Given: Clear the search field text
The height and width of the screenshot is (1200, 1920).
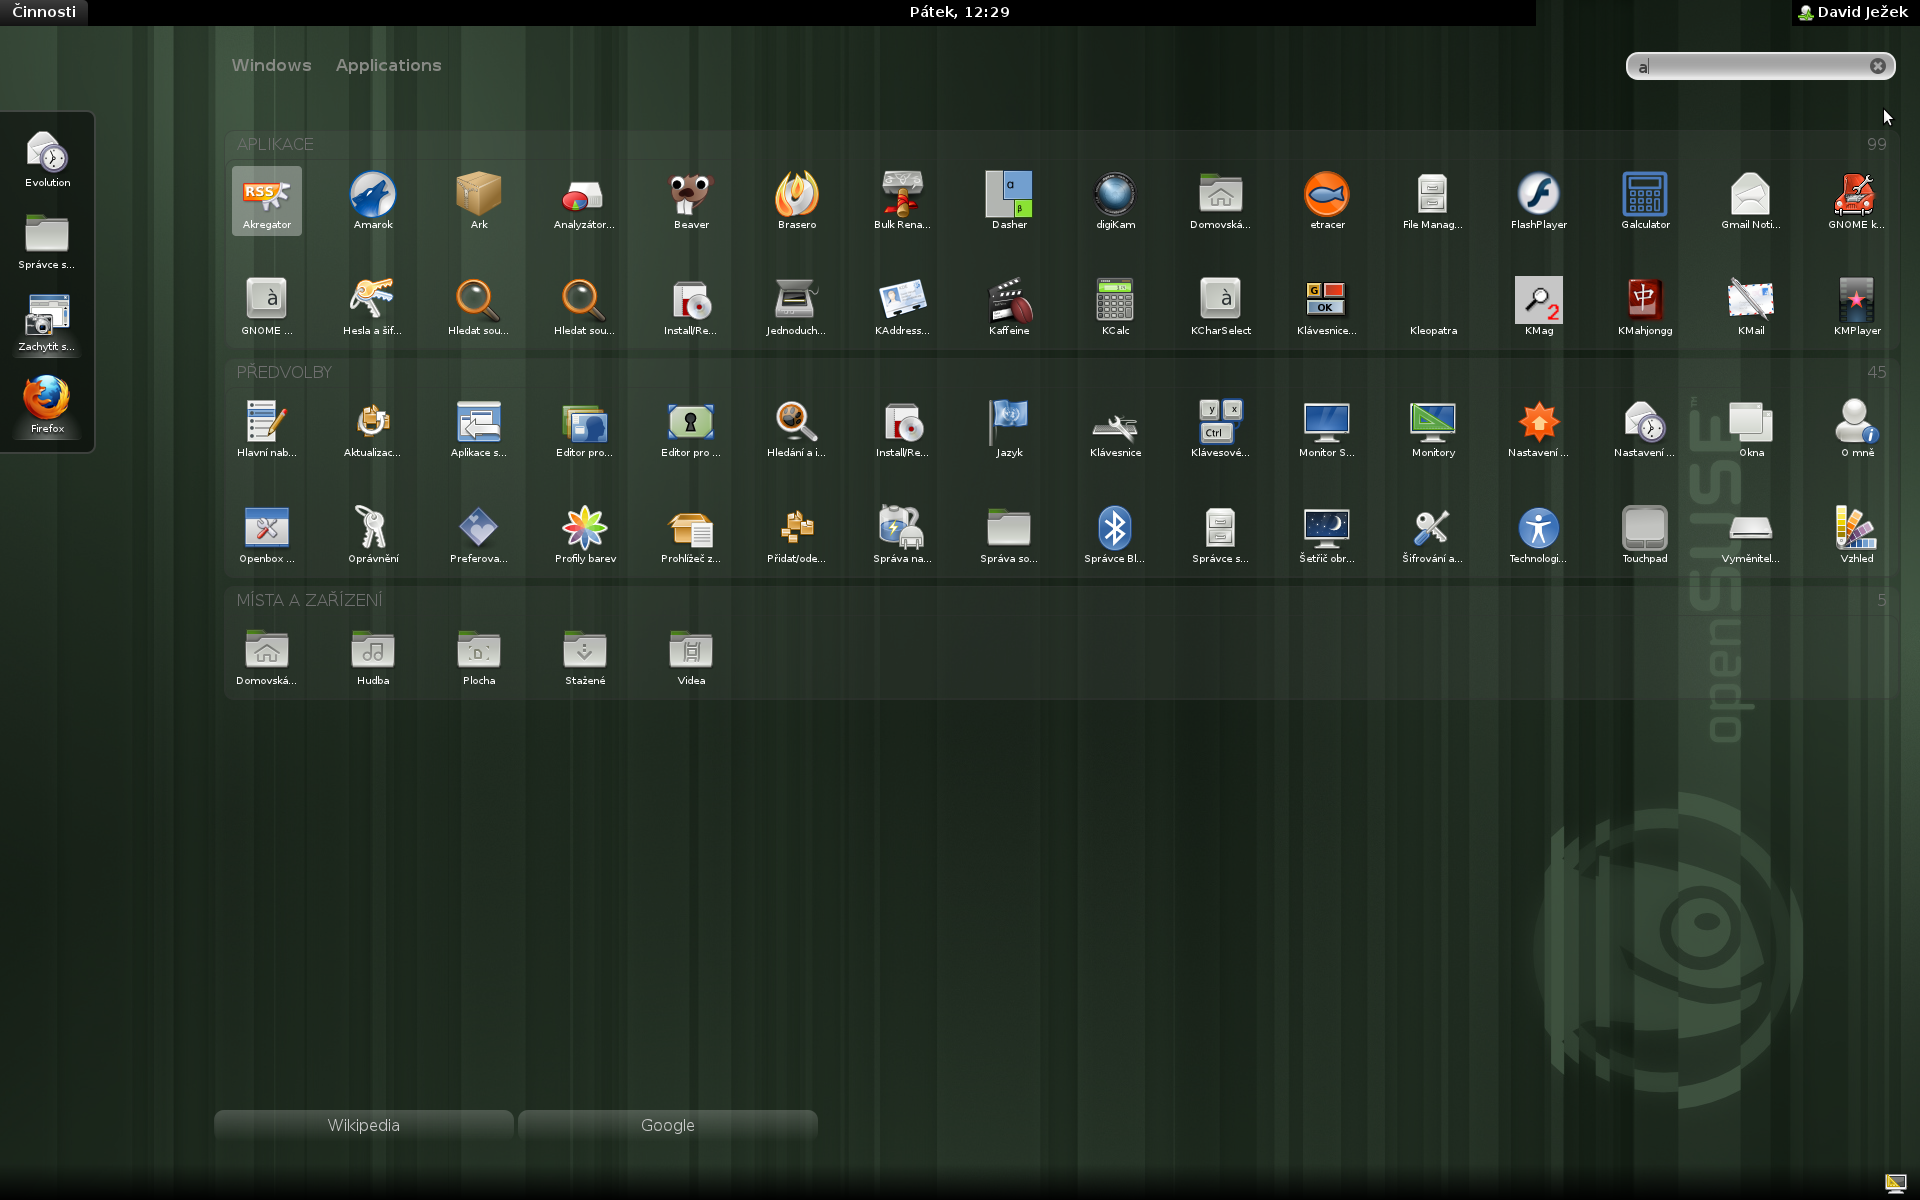Looking at the screenshot, I should click(x=1877, y=66).
